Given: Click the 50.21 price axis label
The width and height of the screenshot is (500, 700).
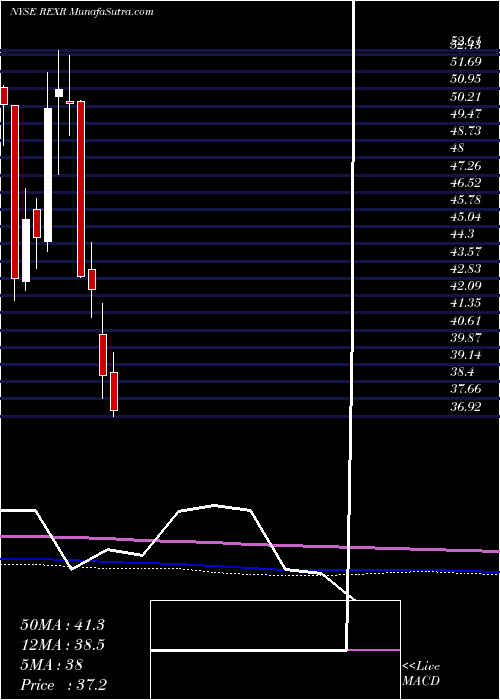Looking at the screenshot, I should 465,96.
